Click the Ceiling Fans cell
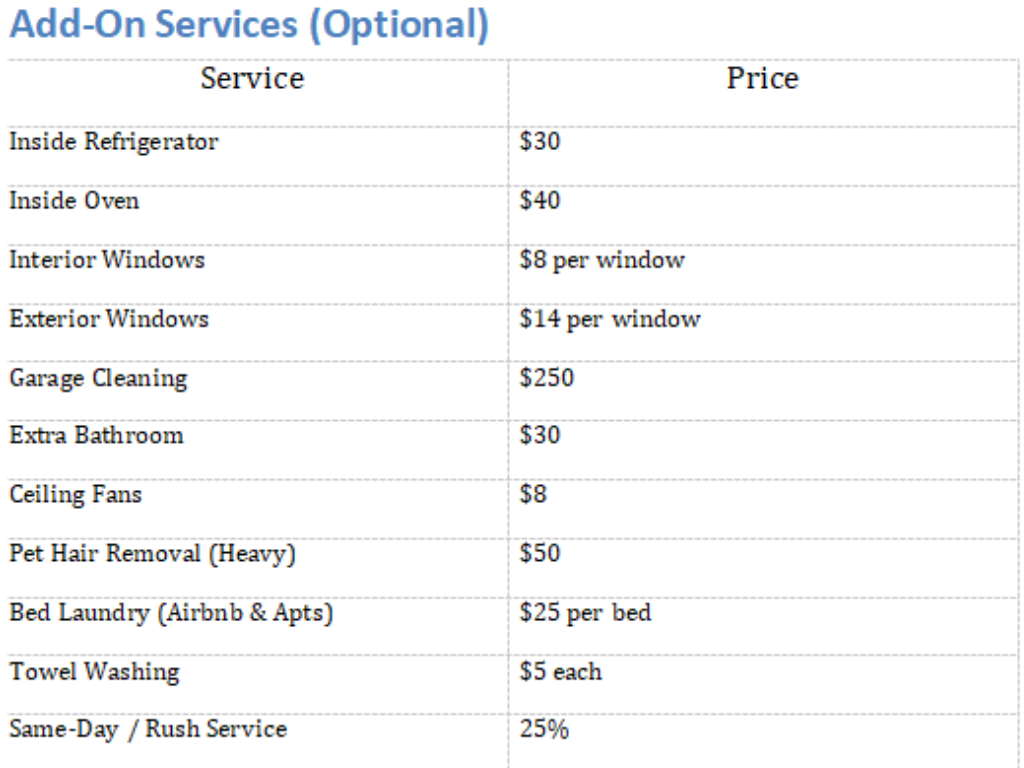 click(x=76, y=495)
